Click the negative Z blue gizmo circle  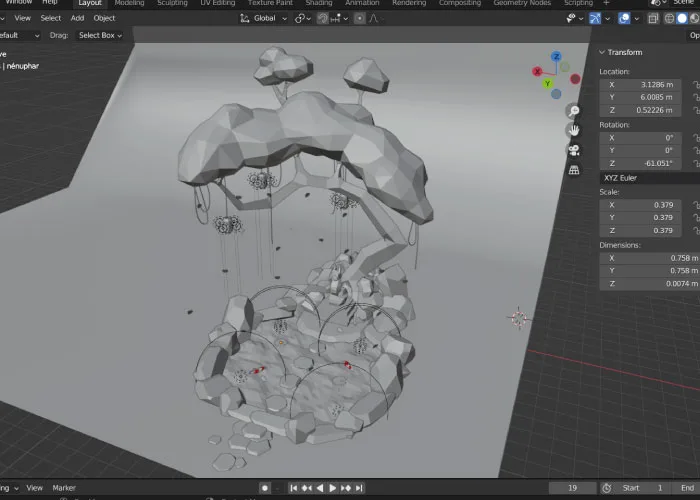[x=556, y=94]
